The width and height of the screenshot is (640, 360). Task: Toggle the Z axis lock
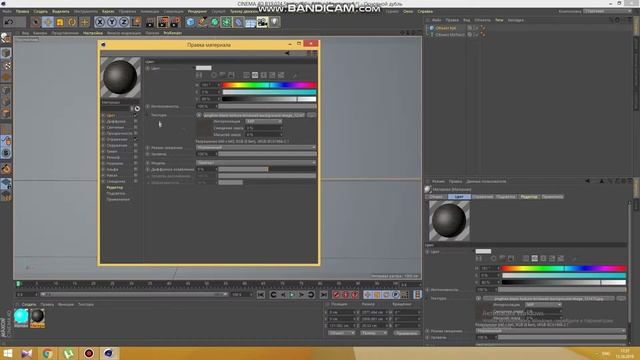pos(124,22)
